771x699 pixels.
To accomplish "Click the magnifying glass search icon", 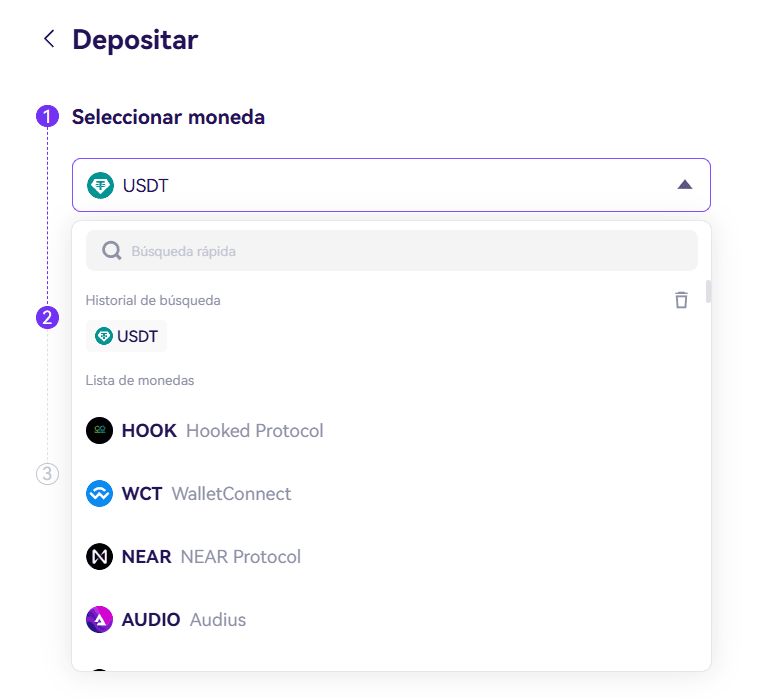I will pos(112,251).
